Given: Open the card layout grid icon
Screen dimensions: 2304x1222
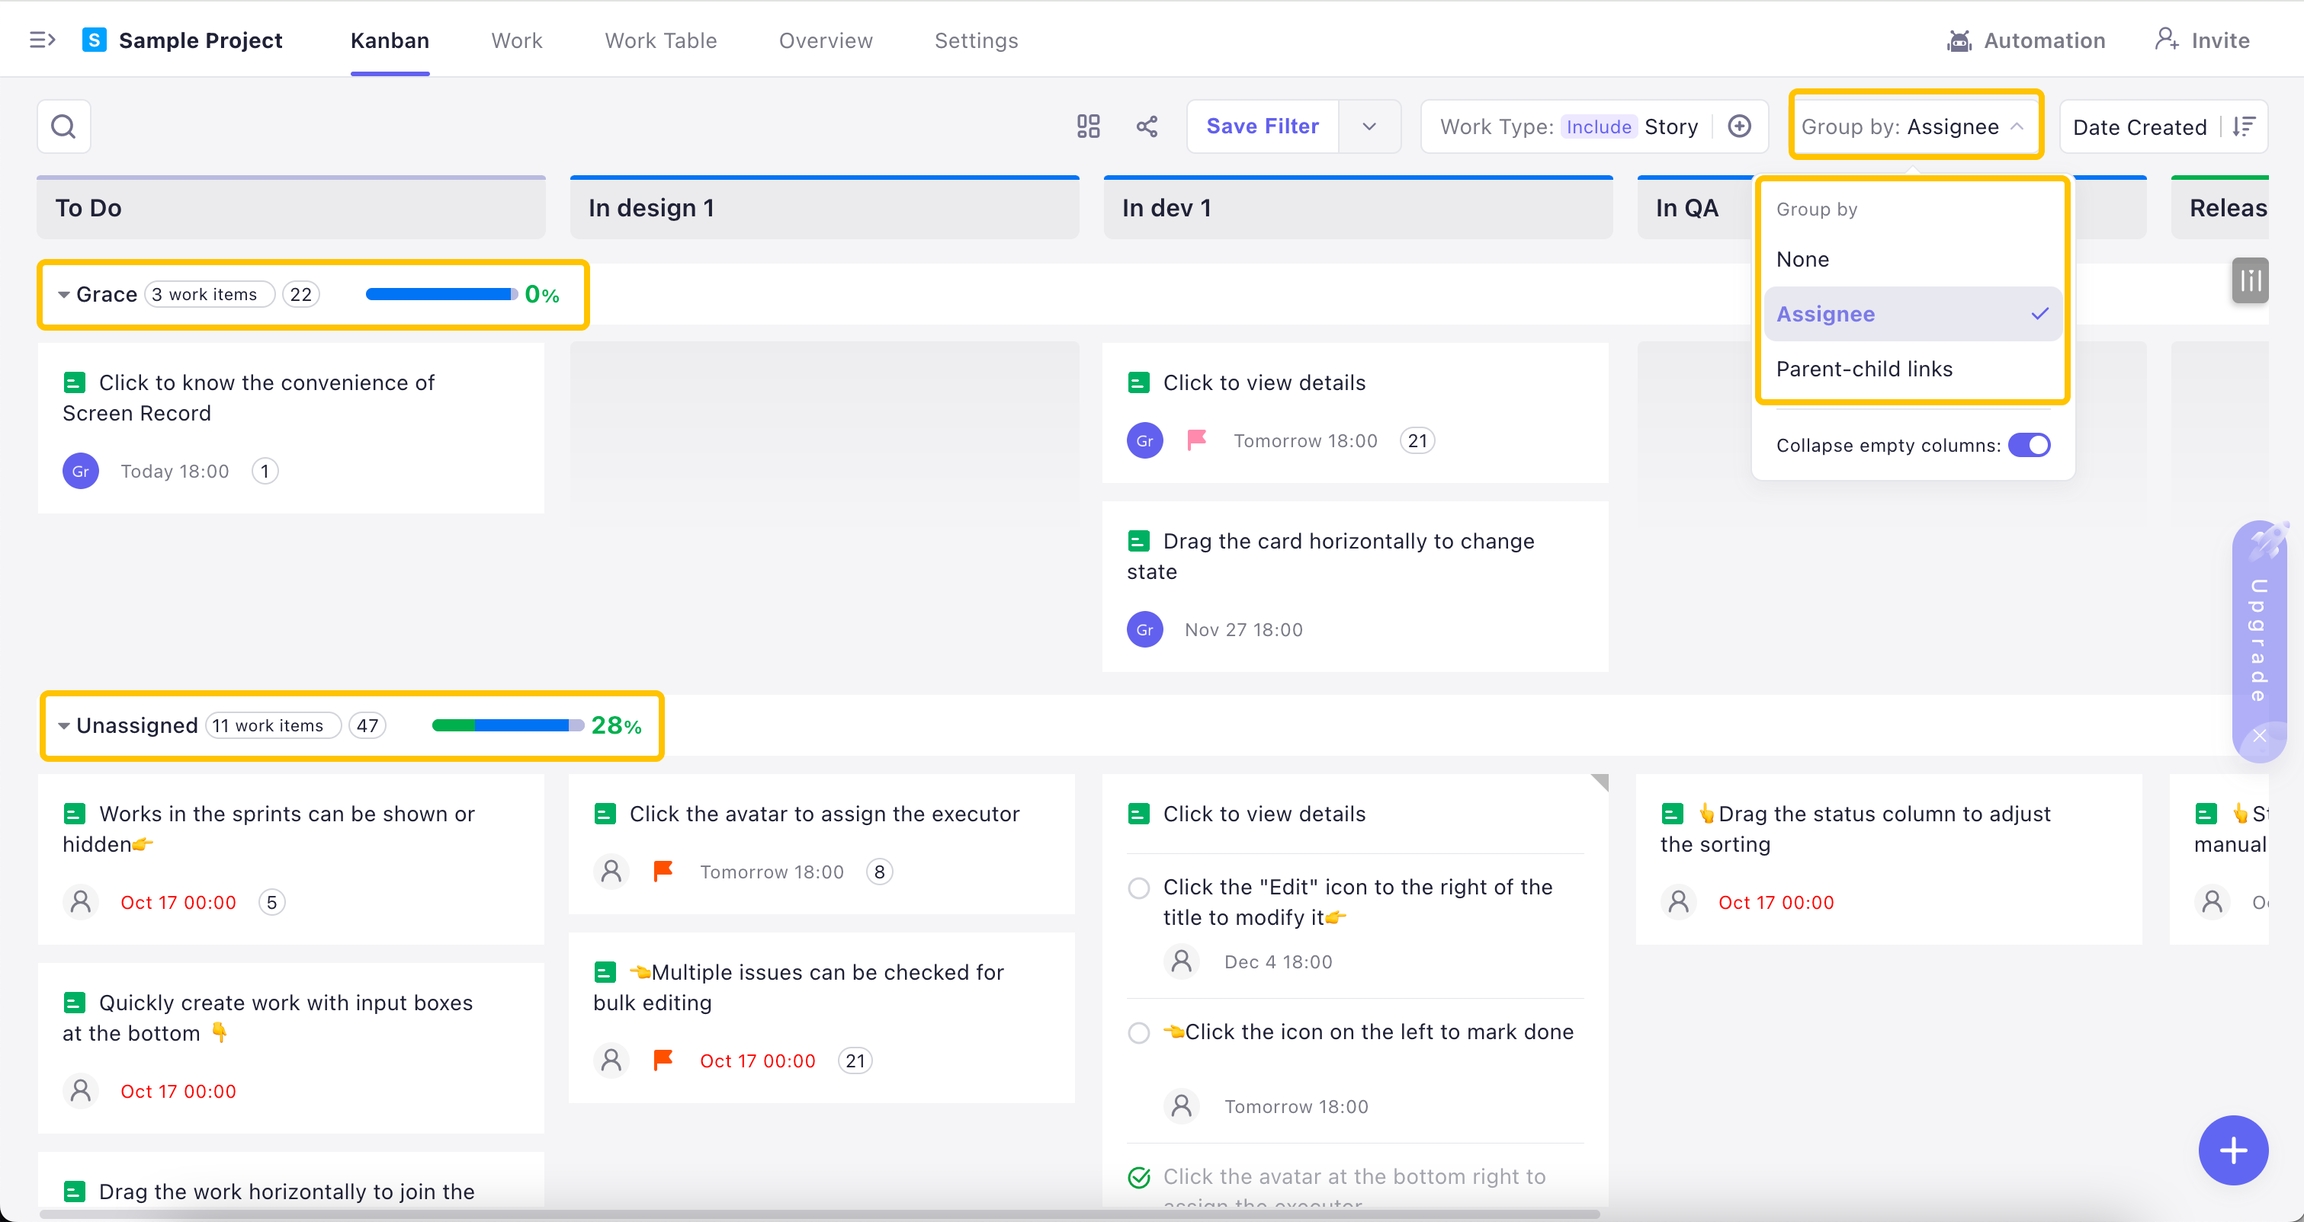Looking at the screenshot, I should tap(1088, 127).
